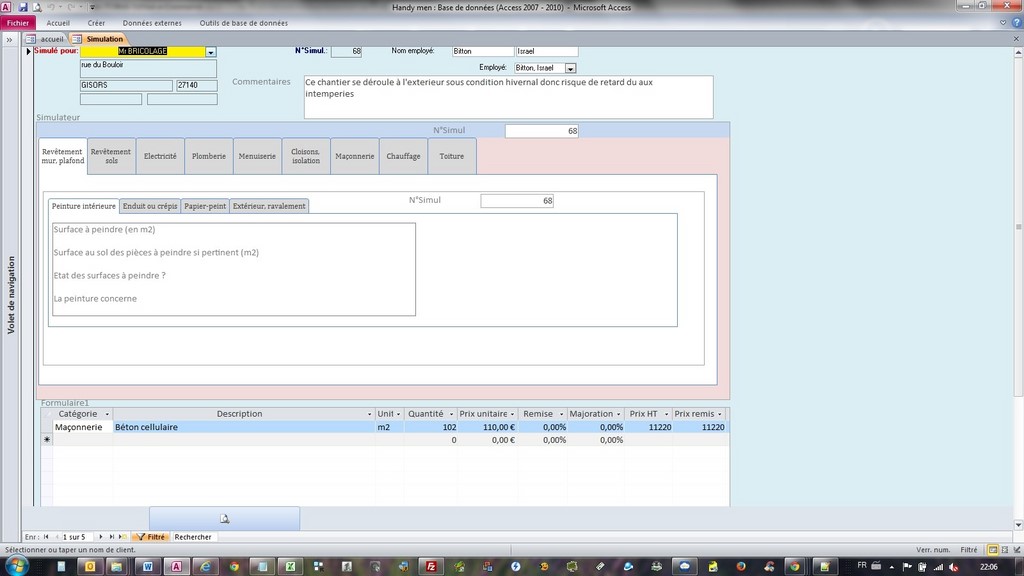
Task: Open FileZilla from the Windows taskbar
Action: (x=431, y=567)
